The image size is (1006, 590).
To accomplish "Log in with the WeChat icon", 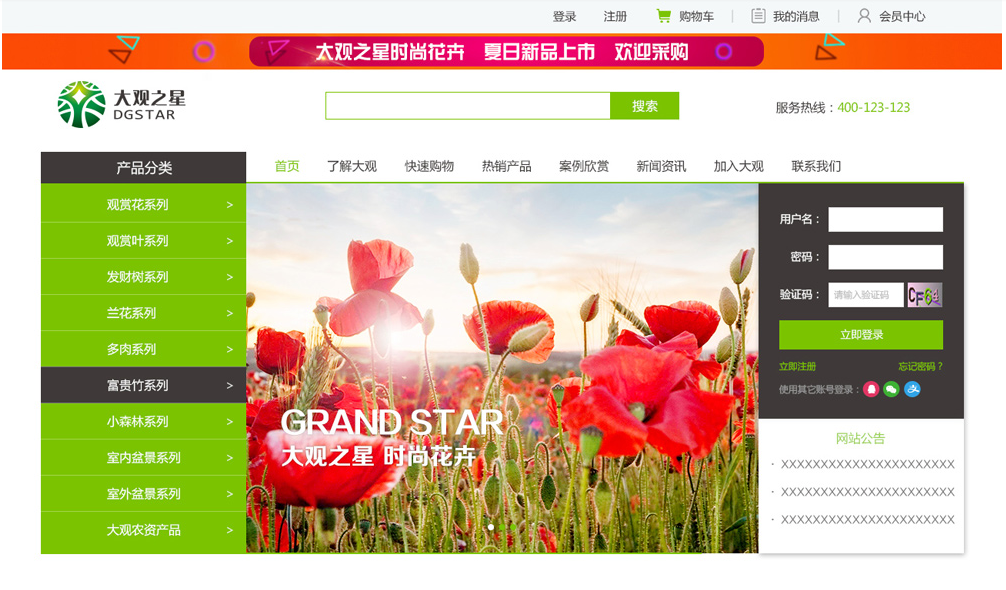I will coord(891,389).
